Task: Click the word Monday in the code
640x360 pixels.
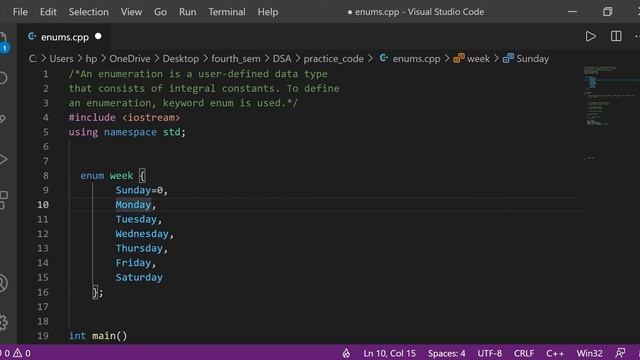Action: tap(133, 204)
